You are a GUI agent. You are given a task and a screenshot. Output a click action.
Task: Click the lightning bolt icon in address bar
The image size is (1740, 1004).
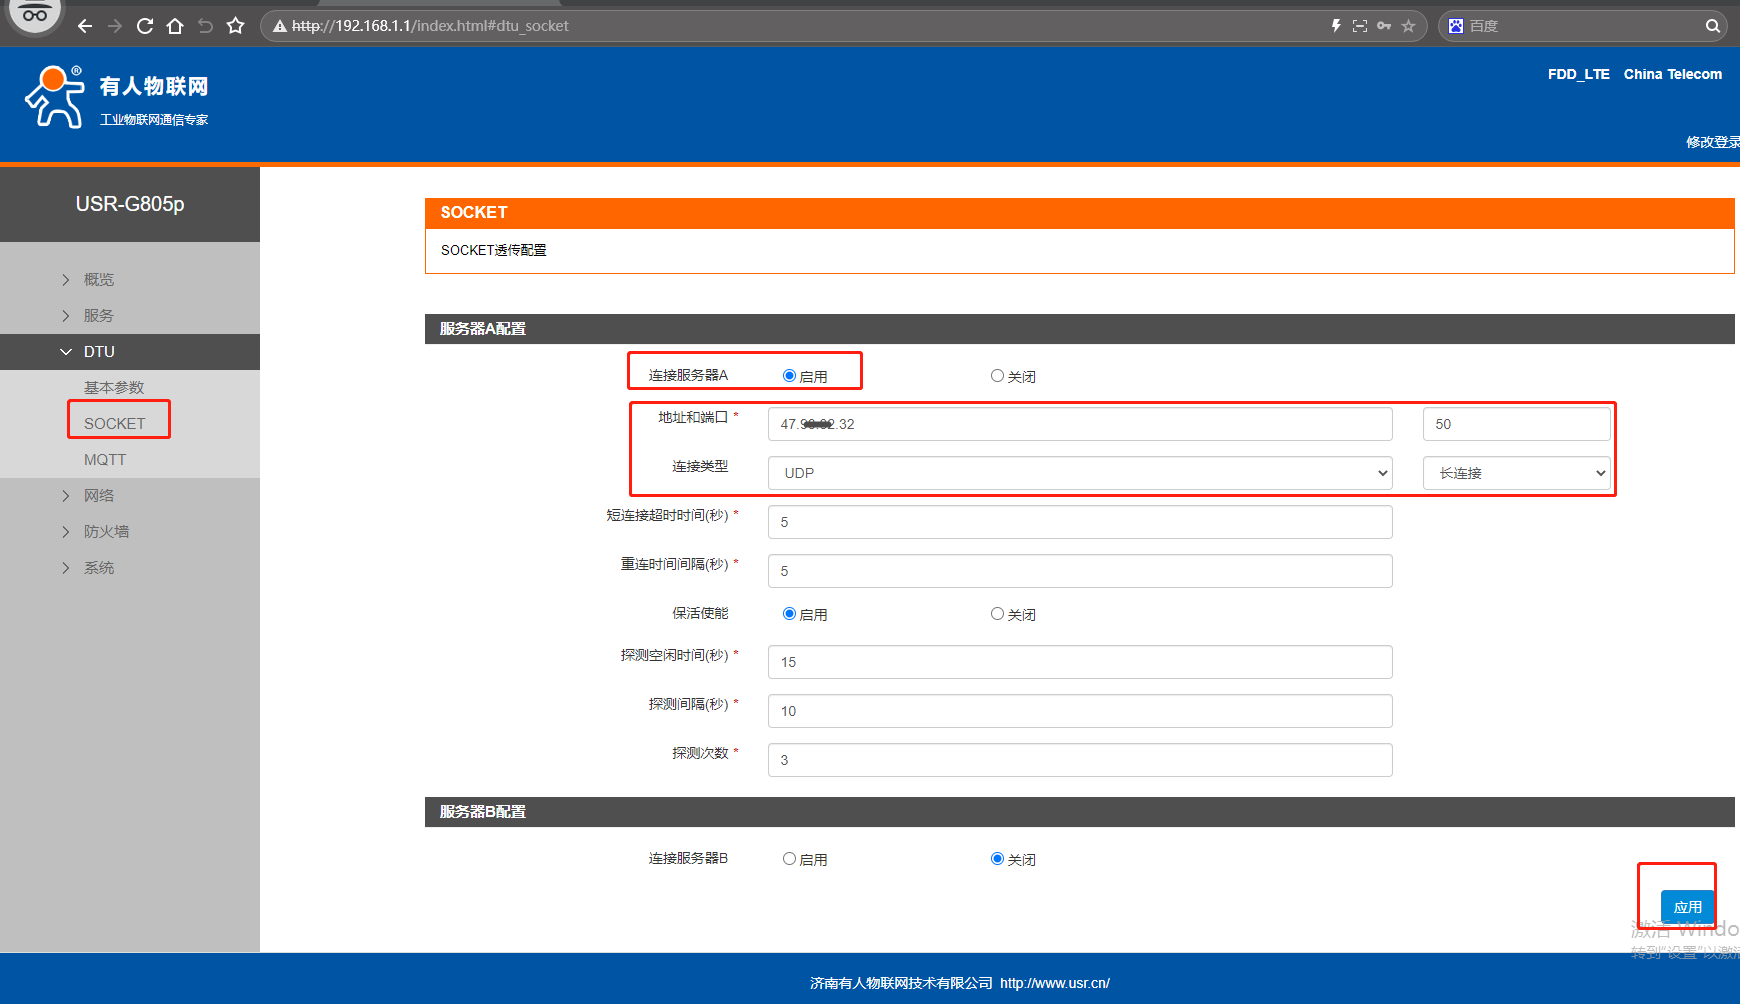coord(1336,26)
